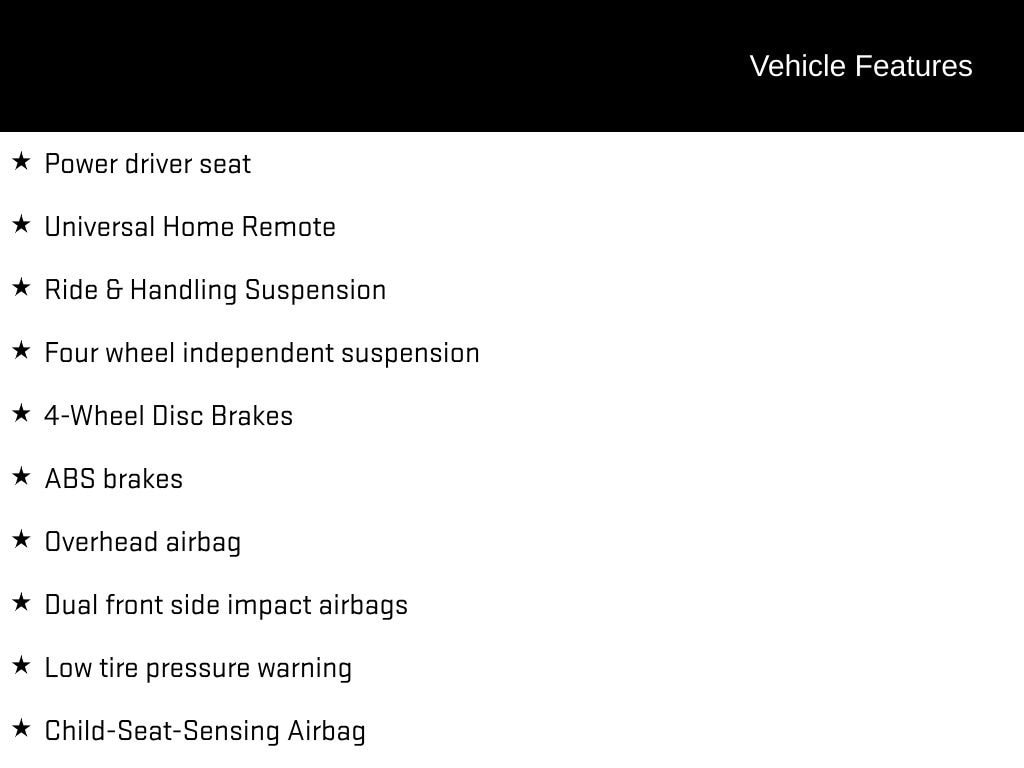Click the Vehicle Features header title
This screenshot has width=1024, height=768.
pos(860,66)
